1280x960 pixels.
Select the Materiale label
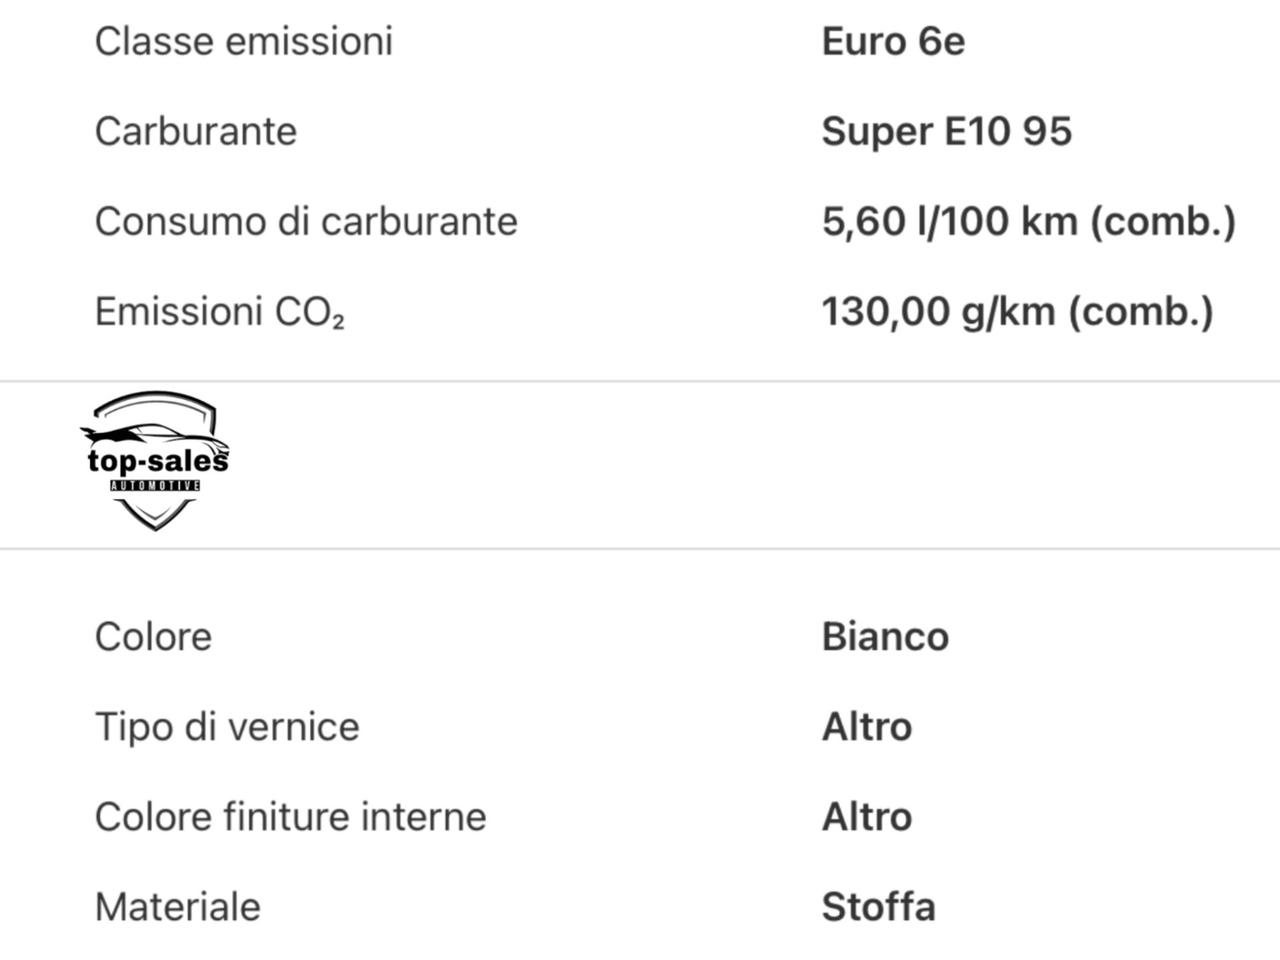click(x=177, y=907)
